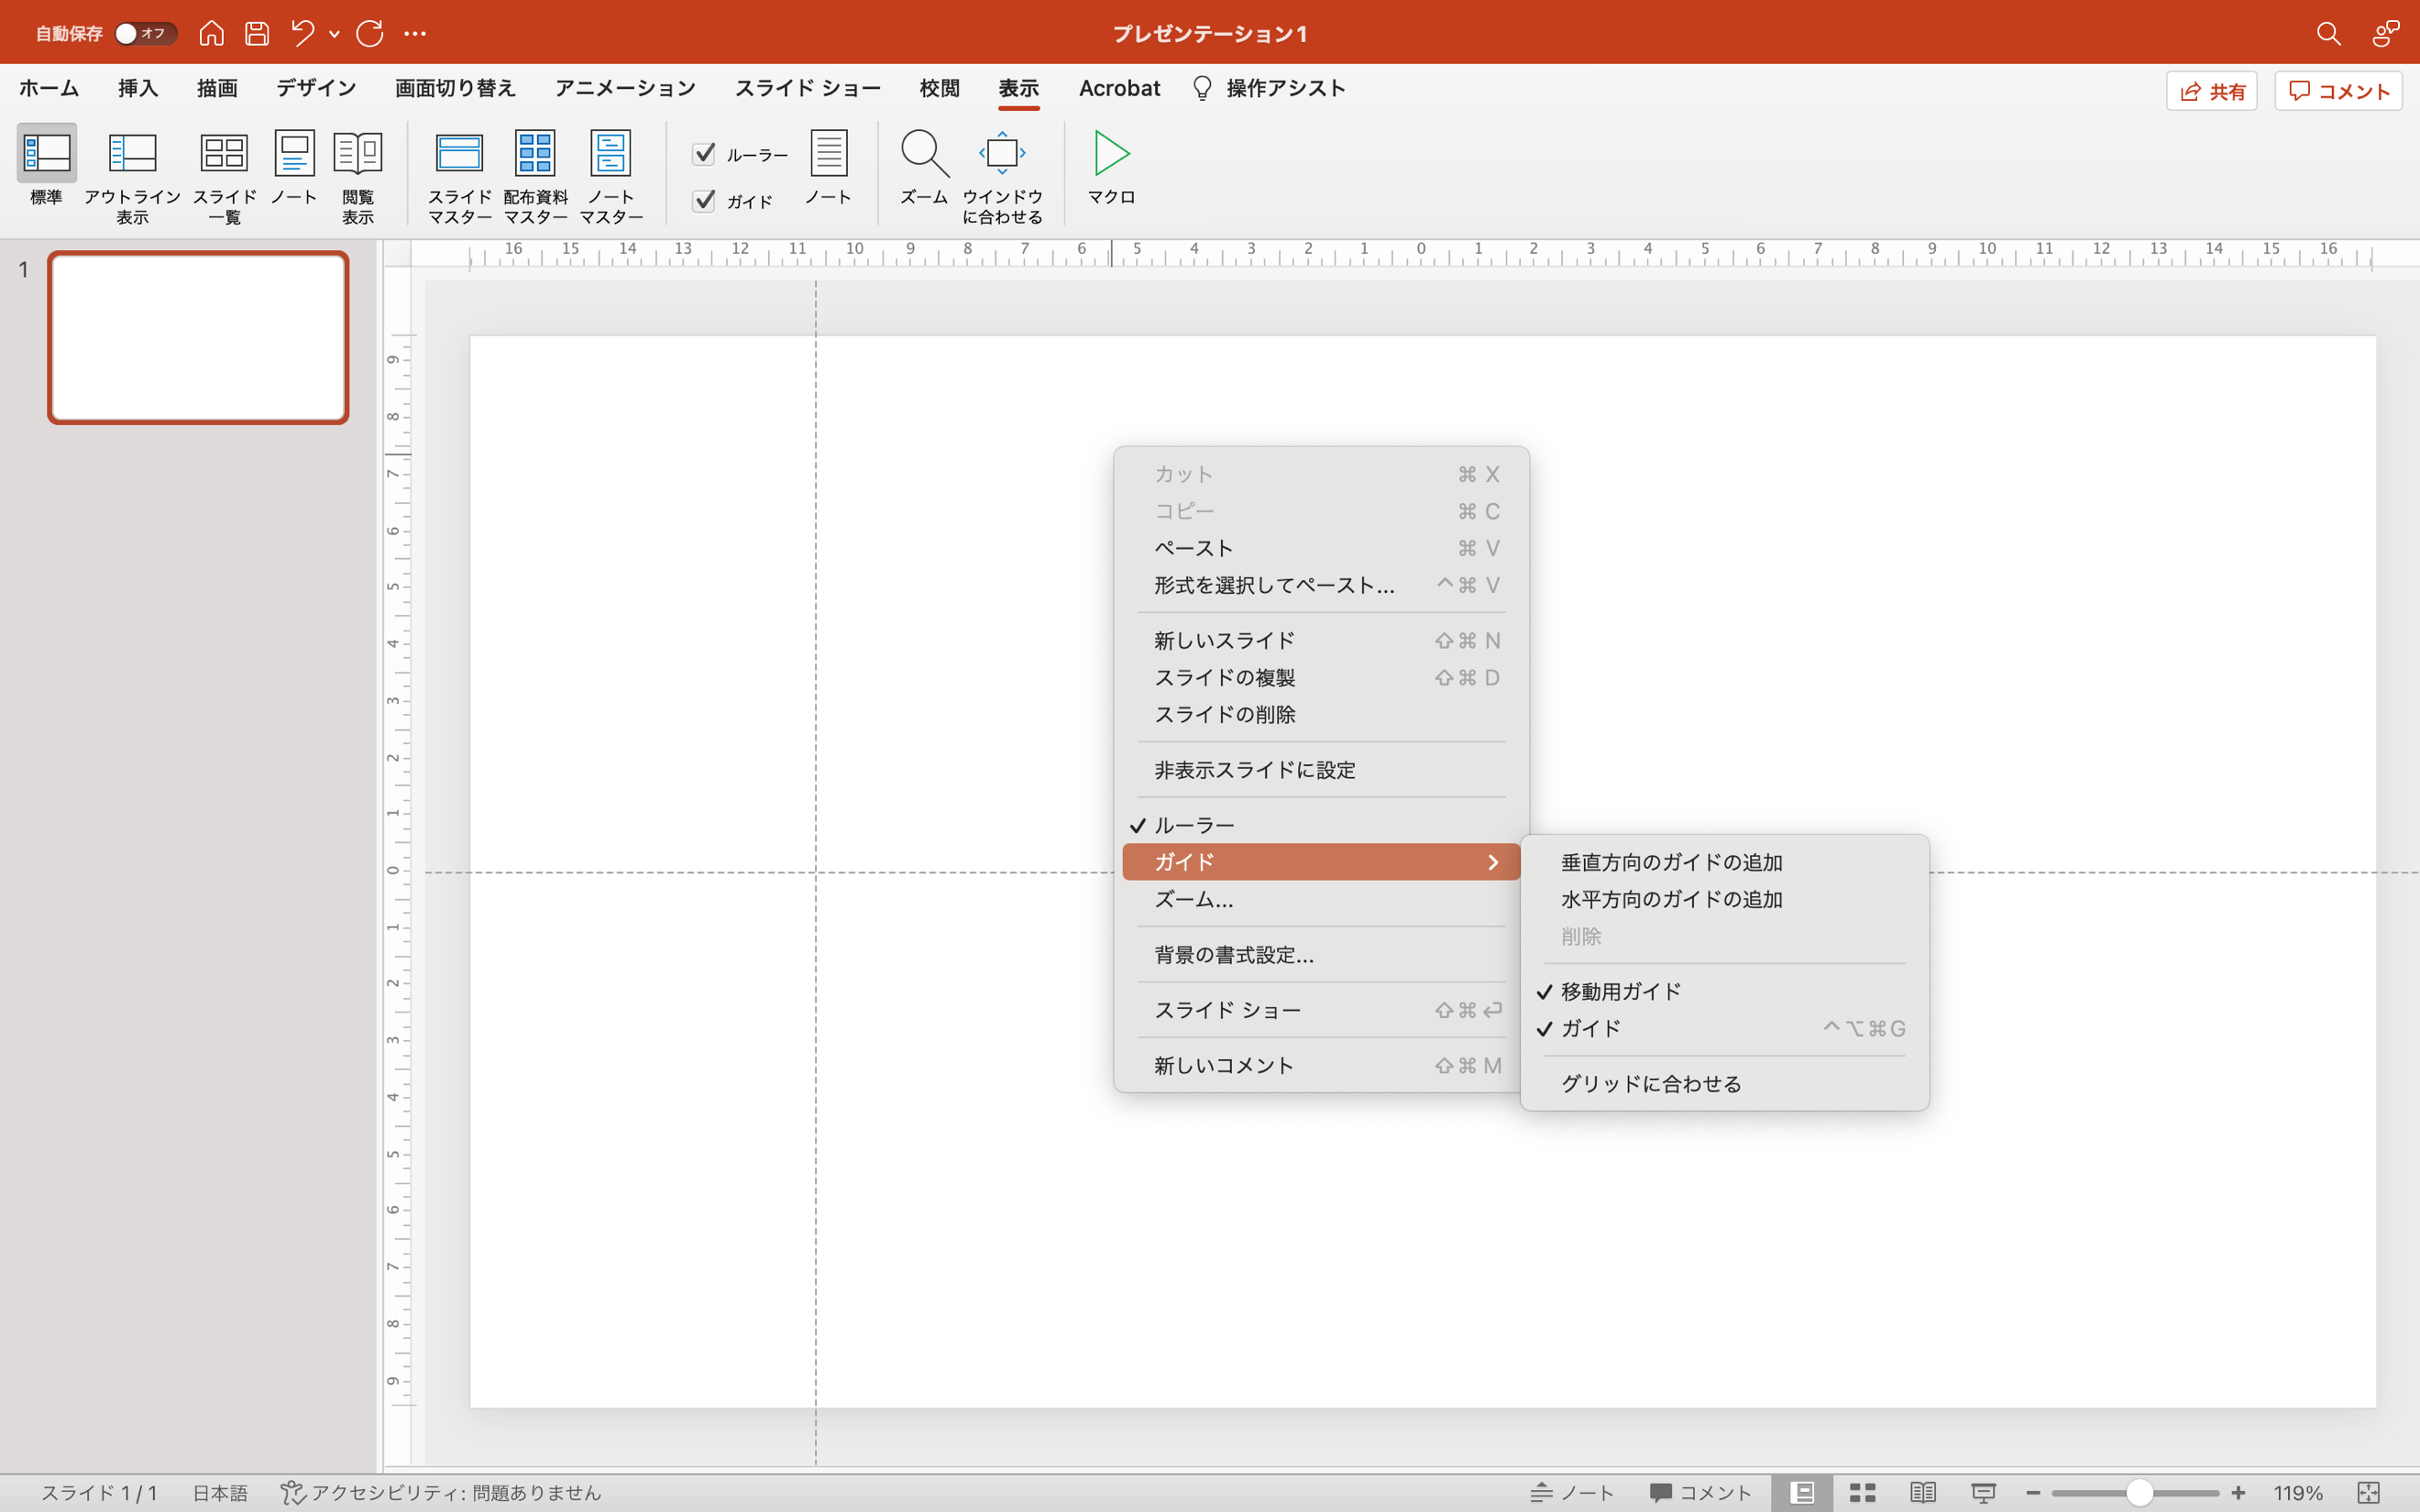Click the Comments button at top right
Viewport: 2420px width, 1512px height.
coord(2338,91)
